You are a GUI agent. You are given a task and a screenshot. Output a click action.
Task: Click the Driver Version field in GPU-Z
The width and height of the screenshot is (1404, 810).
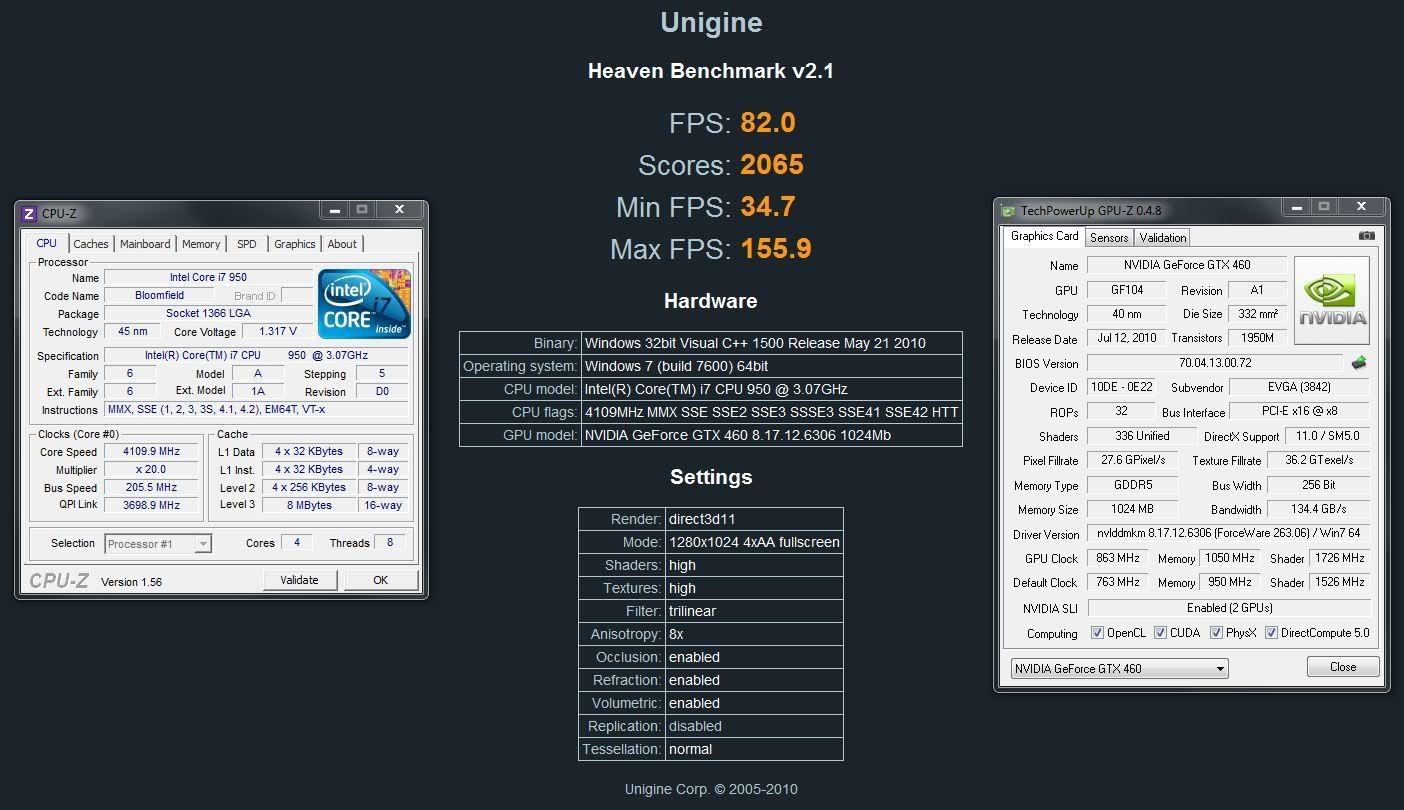(1229, 534)
